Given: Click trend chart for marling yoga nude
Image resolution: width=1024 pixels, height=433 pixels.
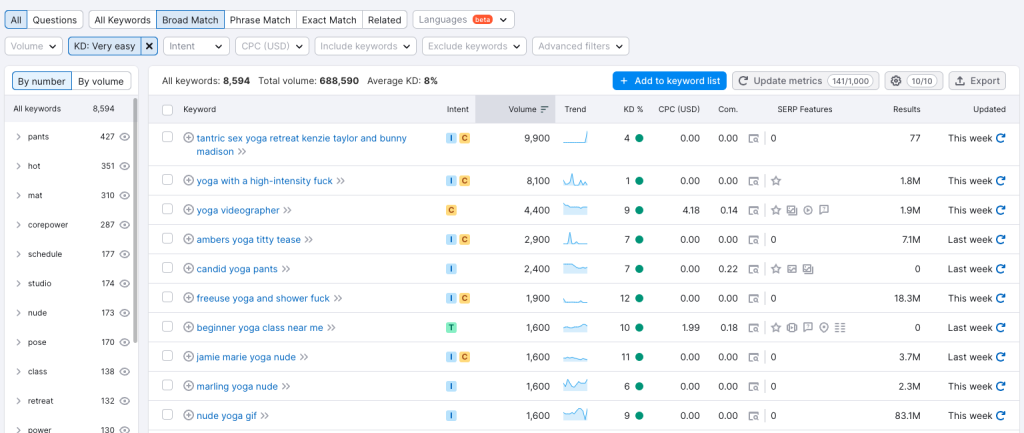Looking at the screenshot, I should coord(575,385).
